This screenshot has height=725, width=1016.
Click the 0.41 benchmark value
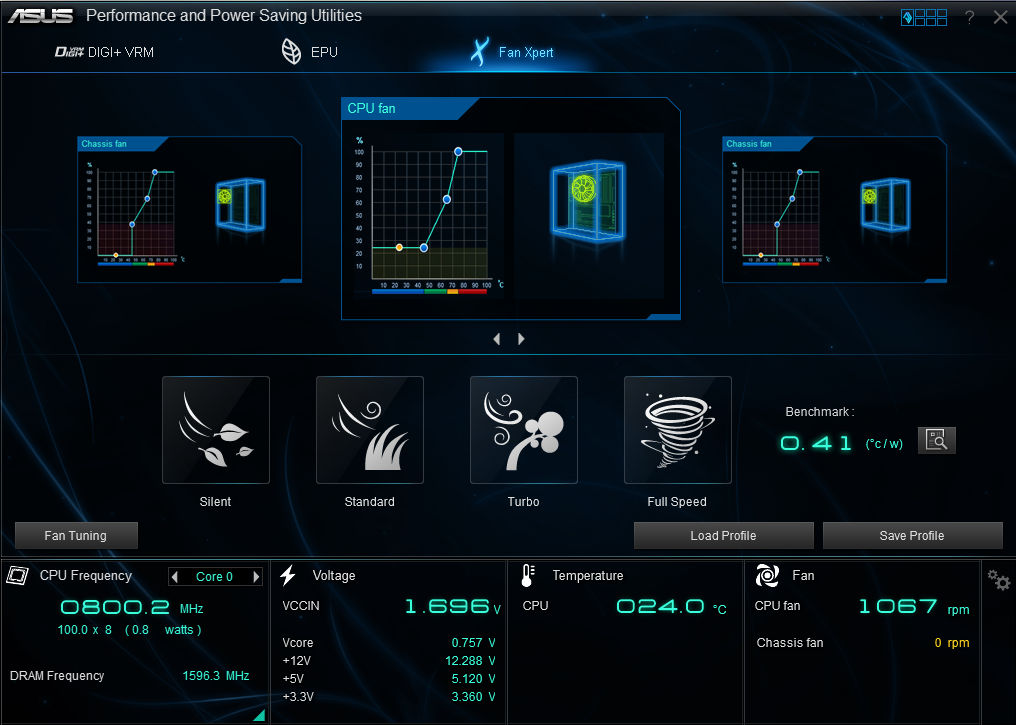coord(816,443)
